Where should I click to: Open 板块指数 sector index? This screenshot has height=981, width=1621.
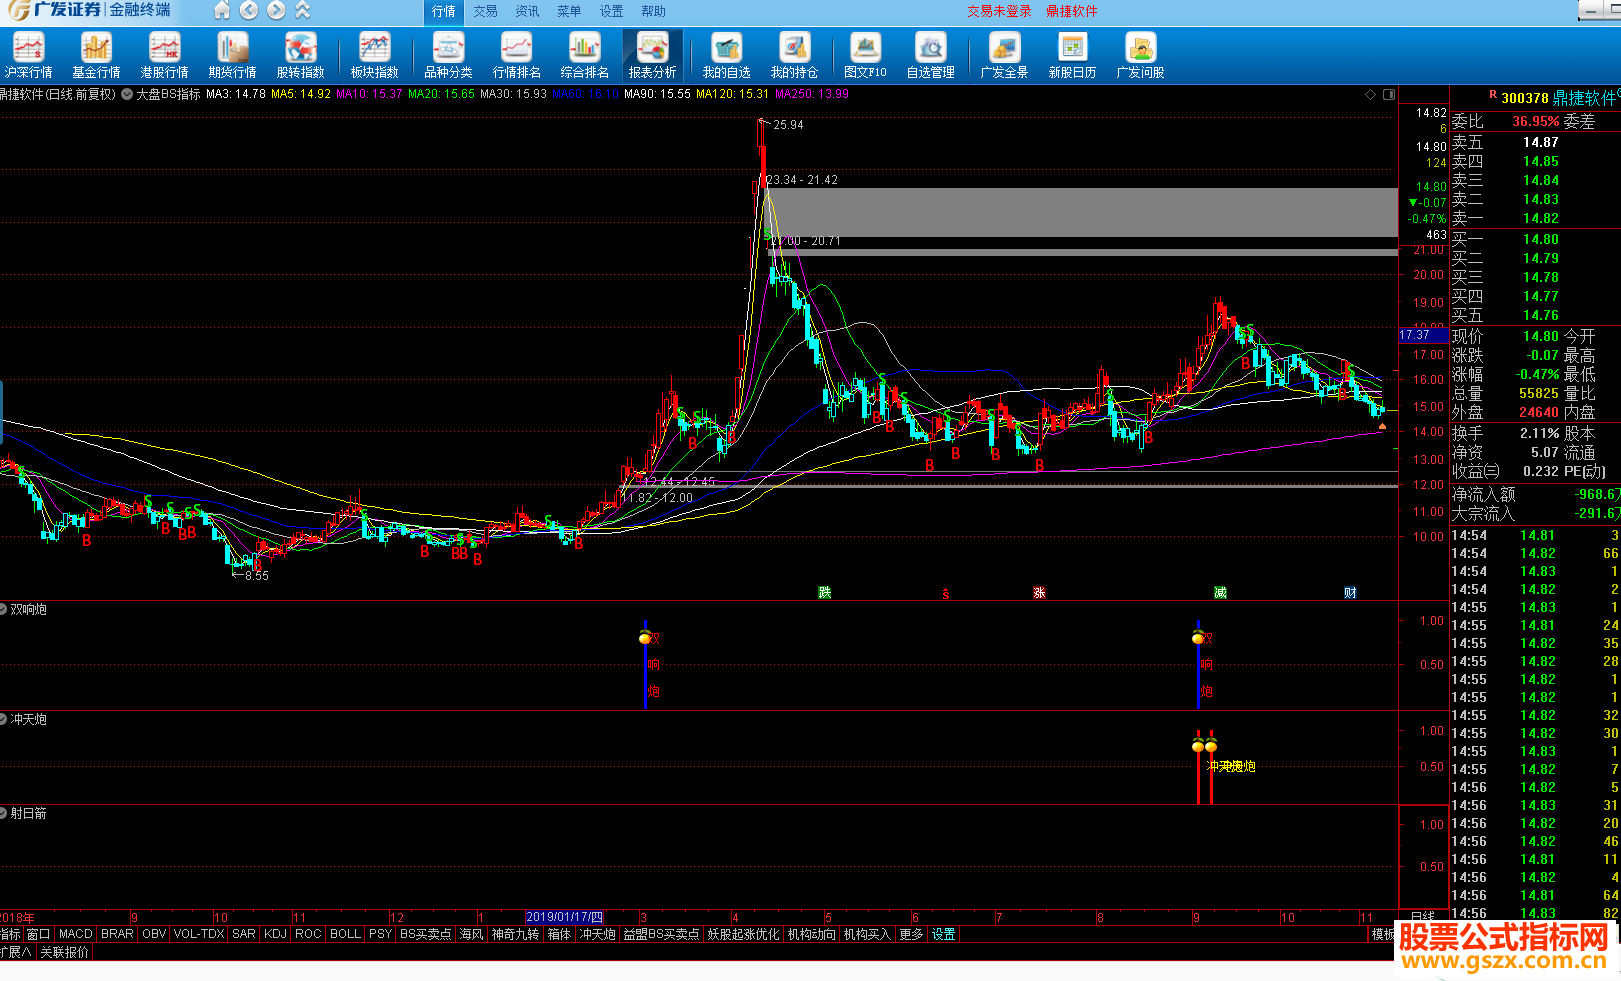[x=374, y=56]
